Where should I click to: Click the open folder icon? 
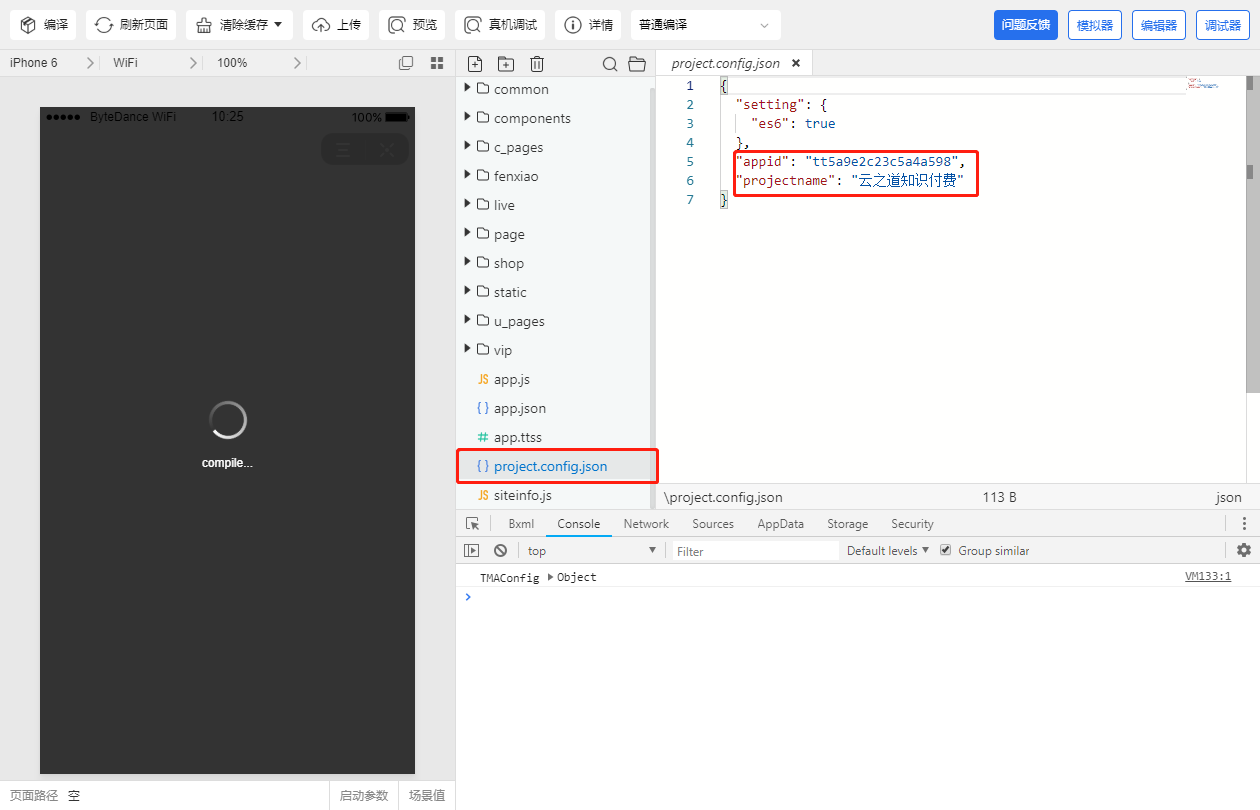(x=637, y=64)
